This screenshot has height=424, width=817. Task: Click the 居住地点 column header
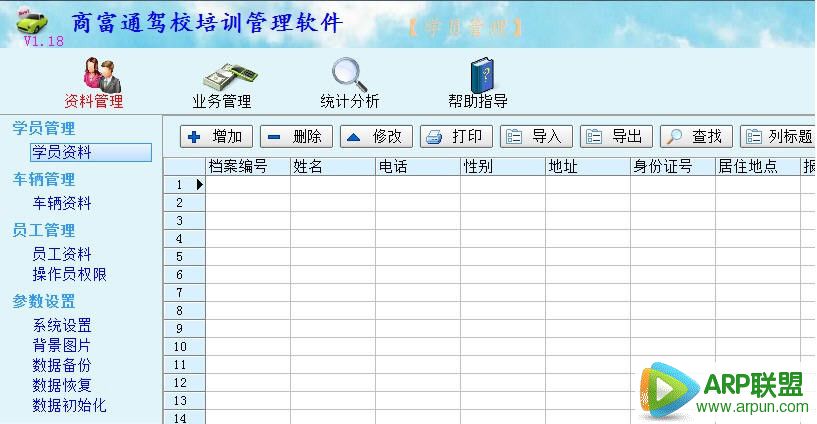tap(758, 167)
